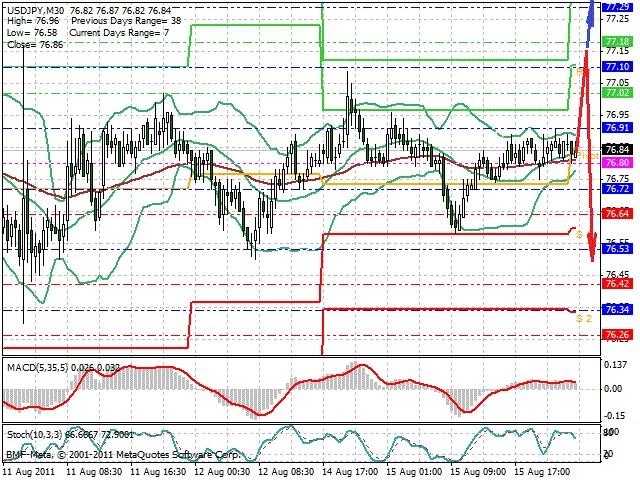Select the black 76.84 current price label
The height and width of the screenshot is (480, 640).
tap(617, 149)
